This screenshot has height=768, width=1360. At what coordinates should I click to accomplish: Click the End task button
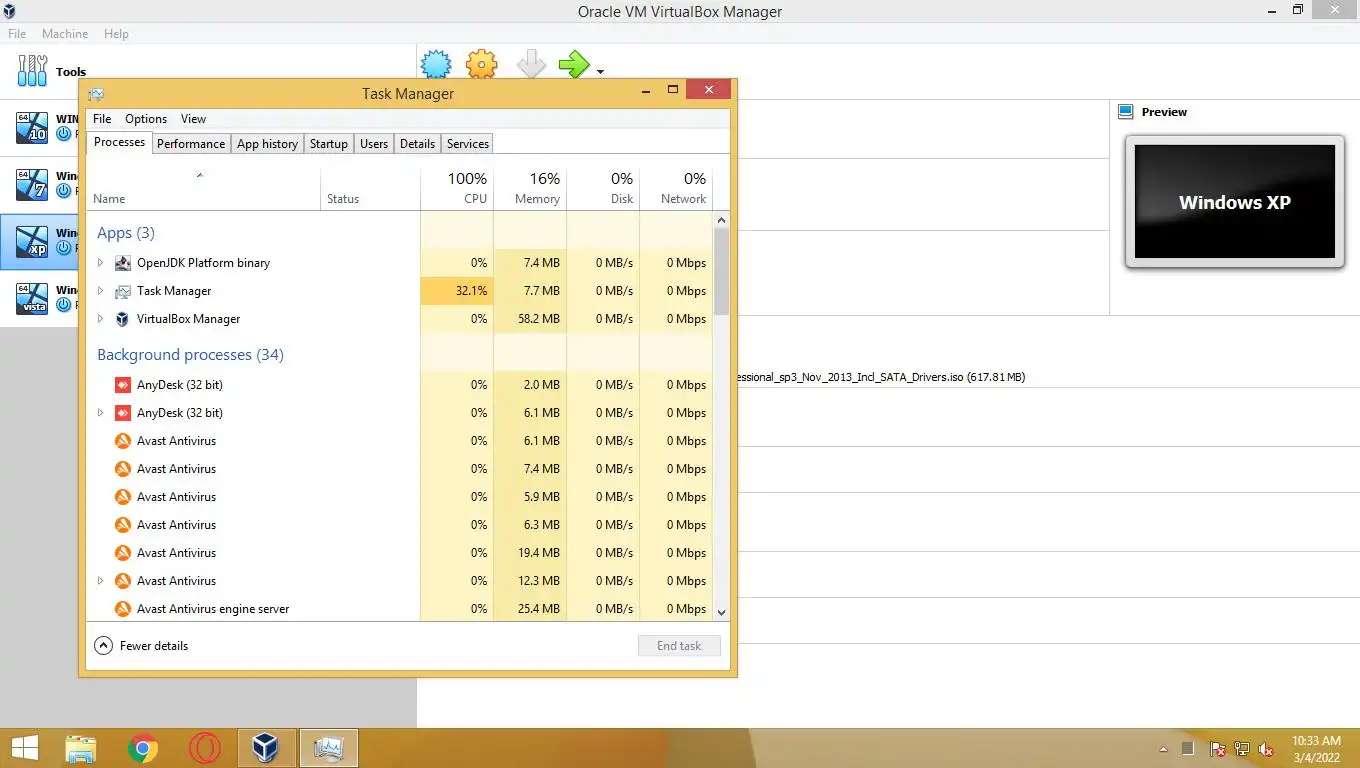[679, 646]
